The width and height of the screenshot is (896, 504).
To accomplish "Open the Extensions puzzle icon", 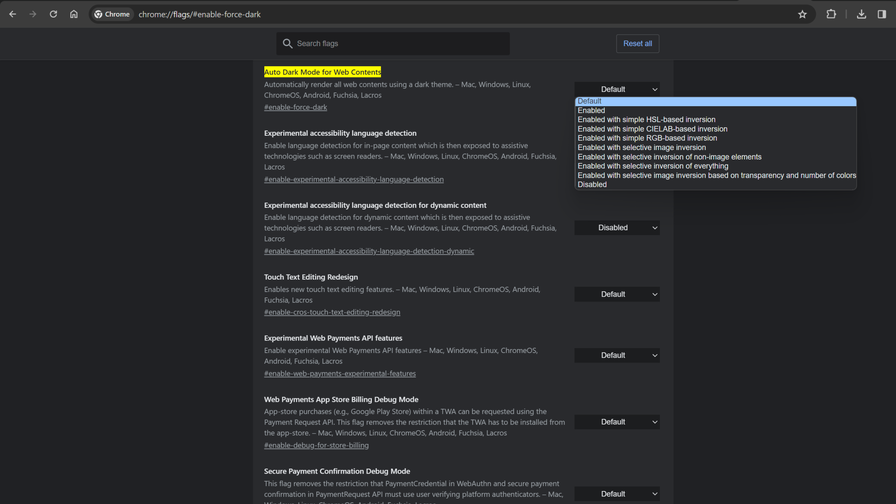I will 831,14.
